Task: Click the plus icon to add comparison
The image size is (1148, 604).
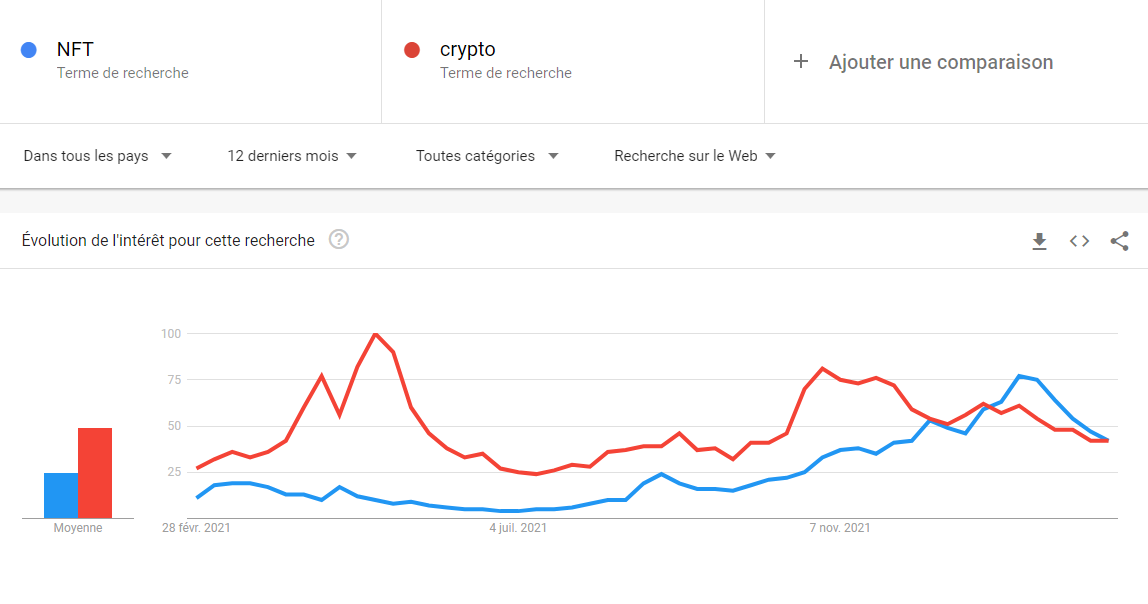Action: click(800, 61)
